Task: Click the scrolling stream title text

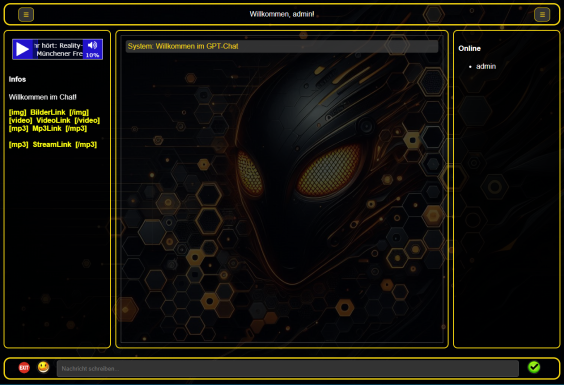Action: (59, 49)
